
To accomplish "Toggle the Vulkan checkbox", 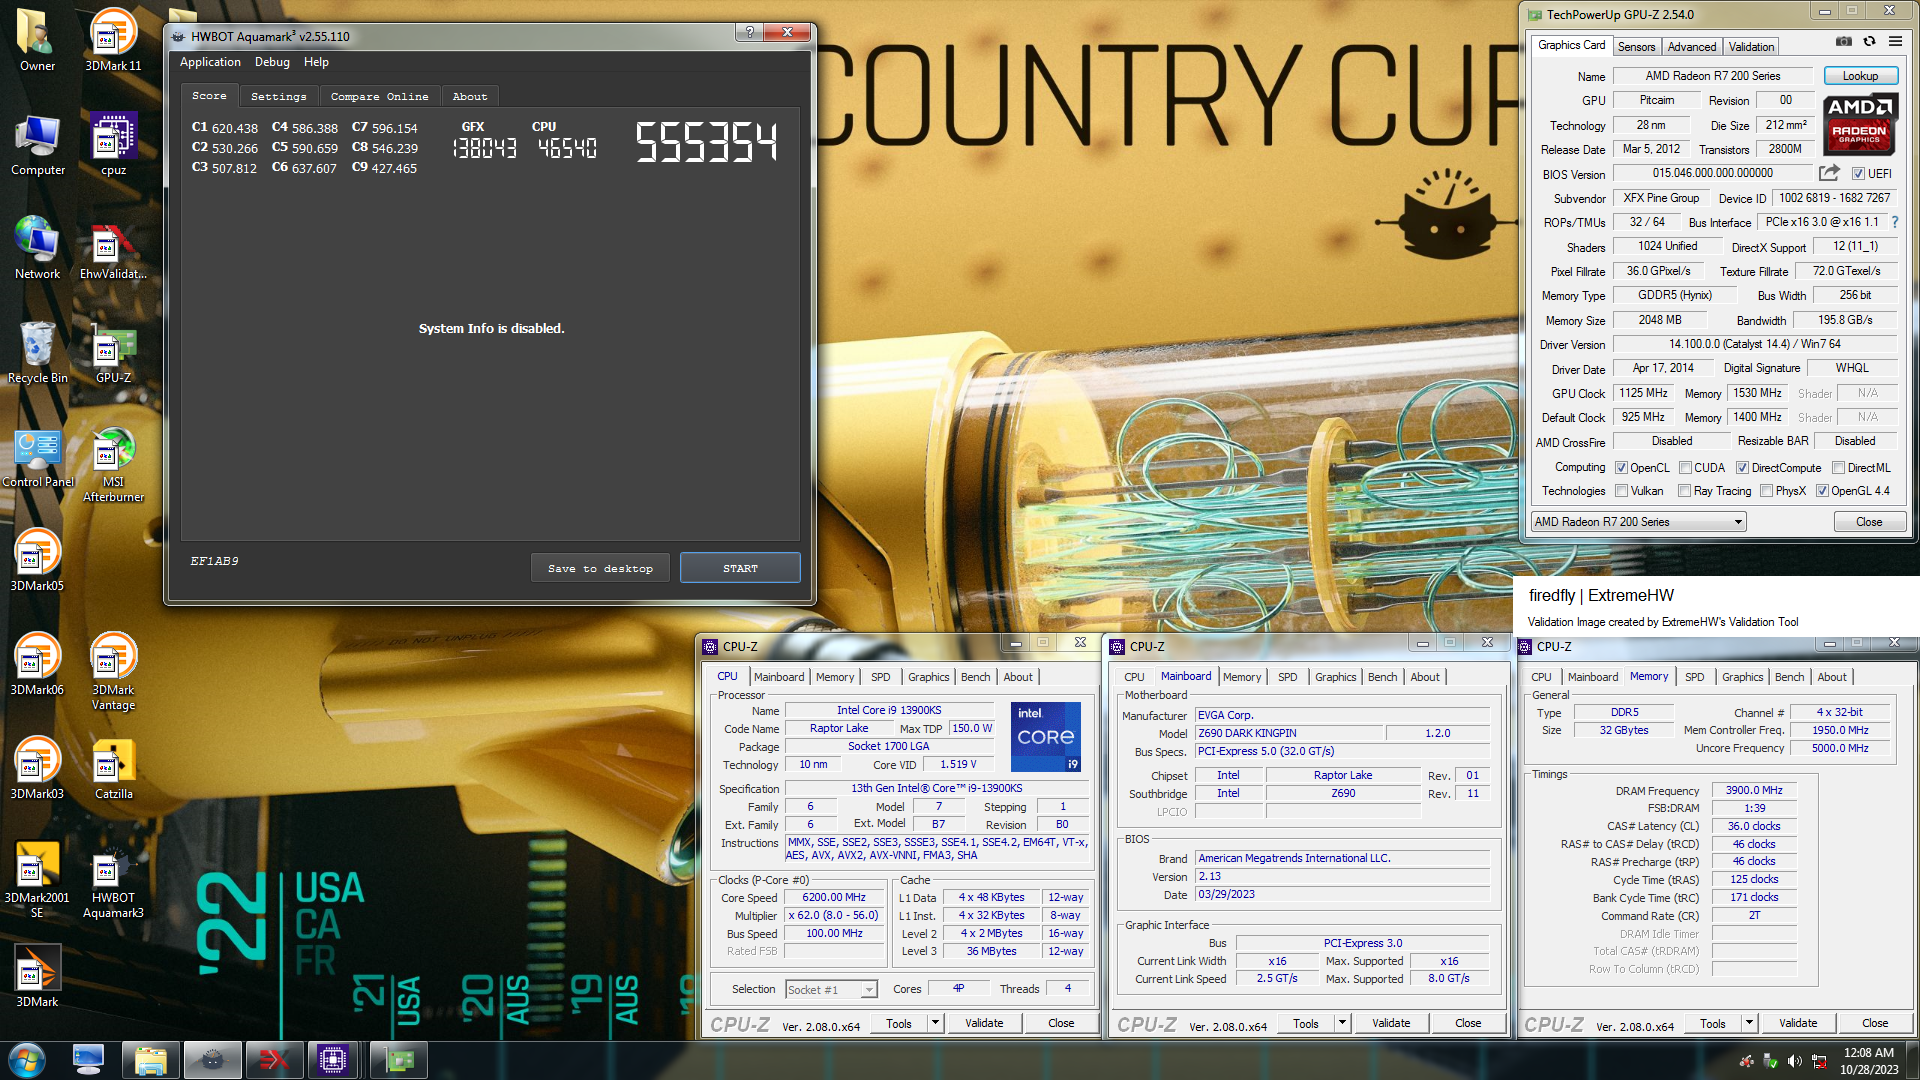I will [x=1621, y=491].
